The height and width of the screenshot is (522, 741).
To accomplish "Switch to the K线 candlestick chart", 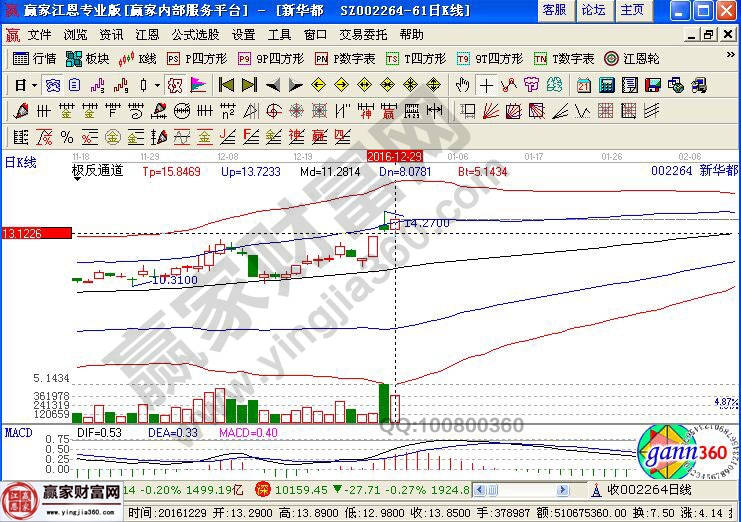I will tap(139, 58).
